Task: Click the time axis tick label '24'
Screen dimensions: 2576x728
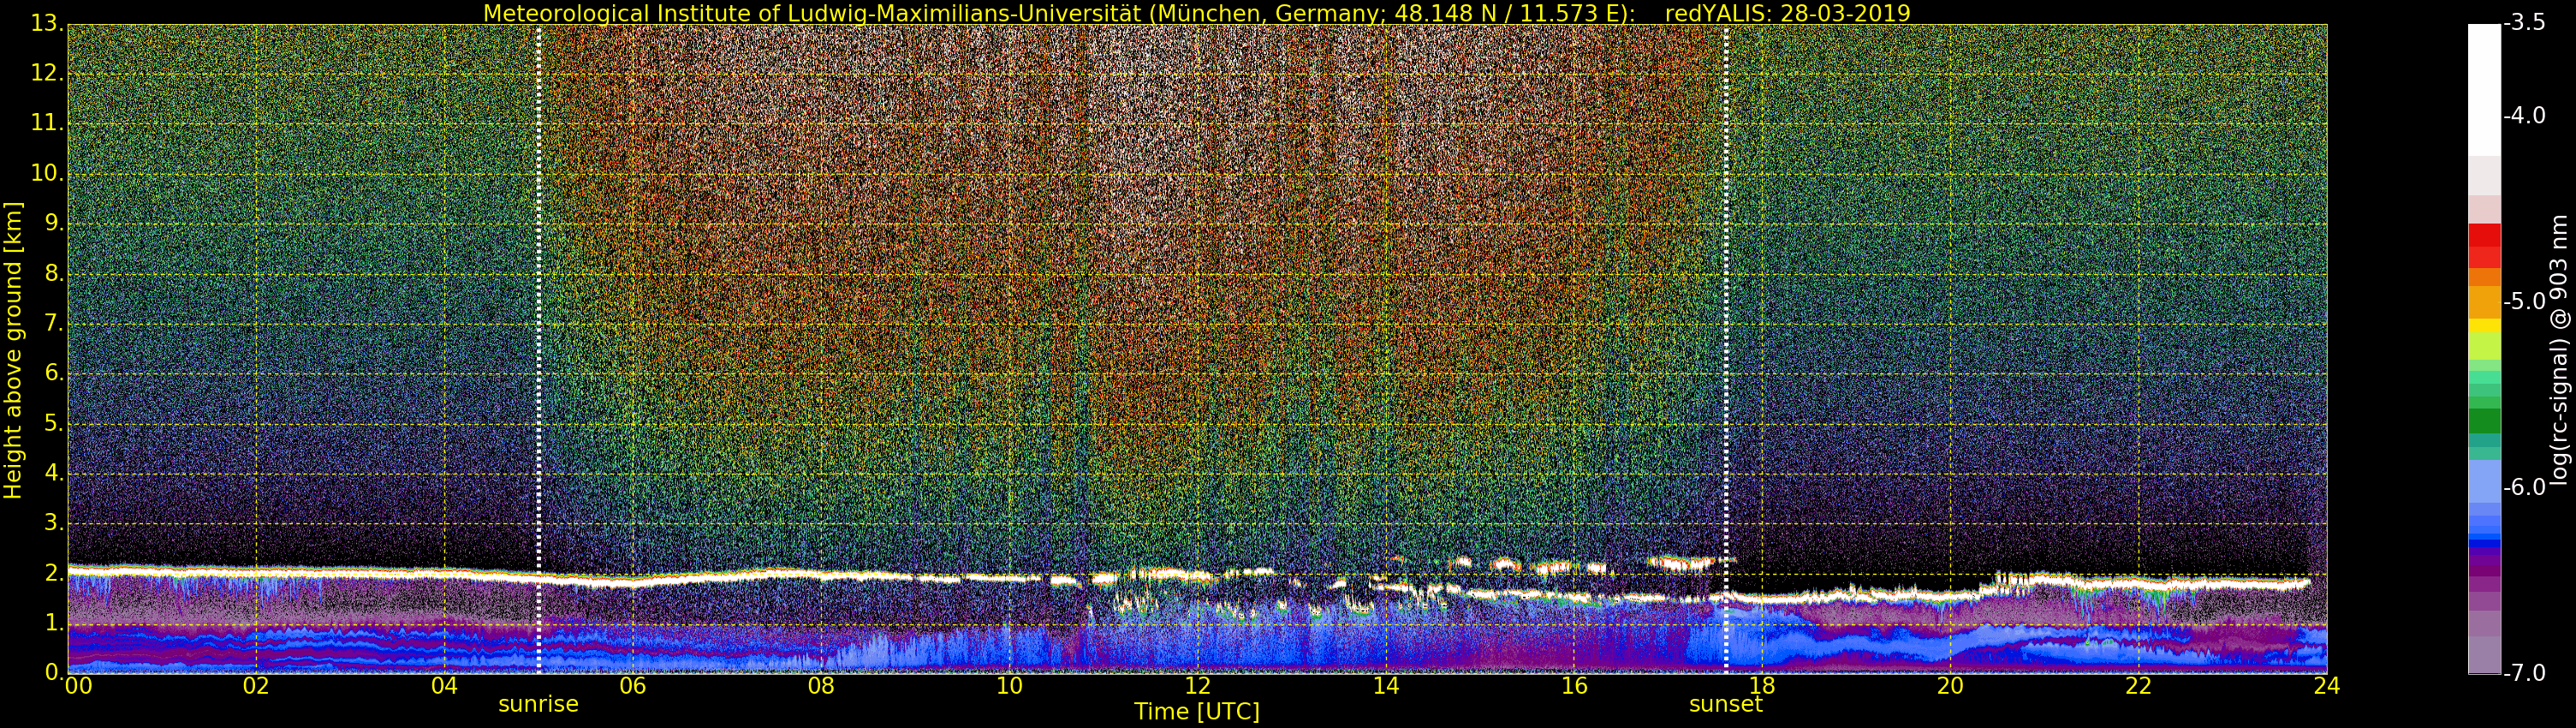Action: pos(2326,685)
